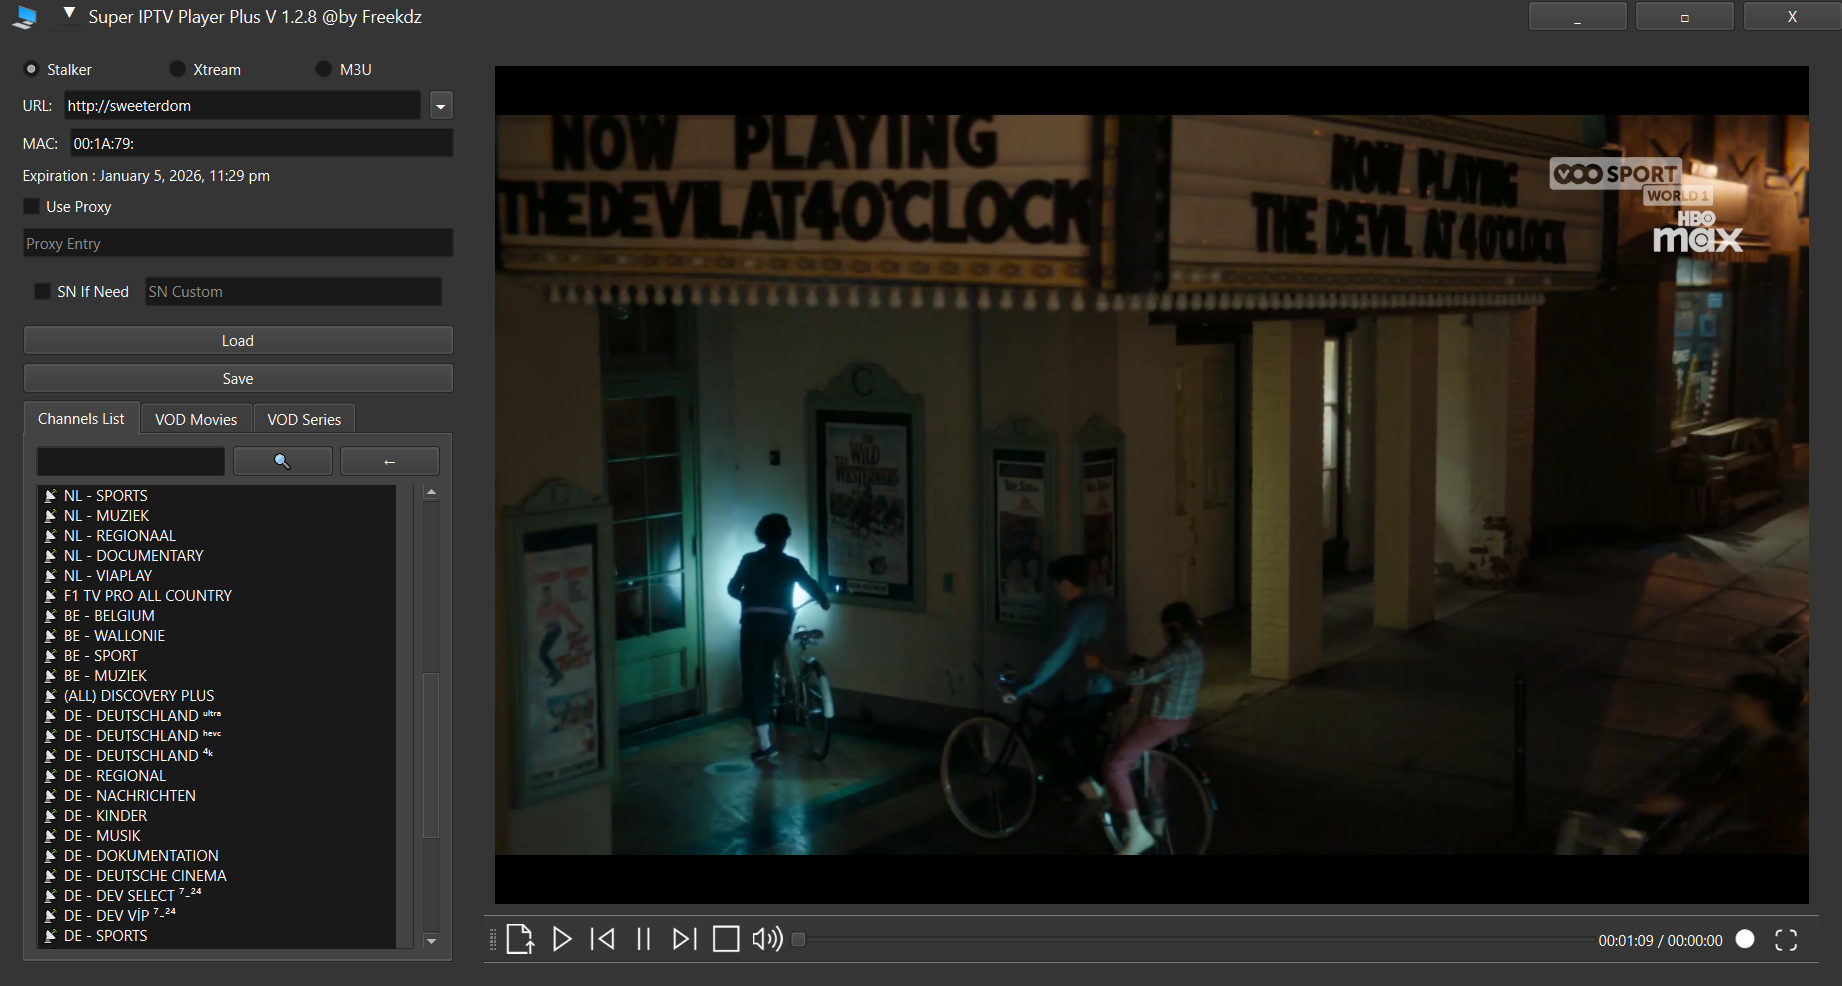Click the Play button in the player bar

562,939
